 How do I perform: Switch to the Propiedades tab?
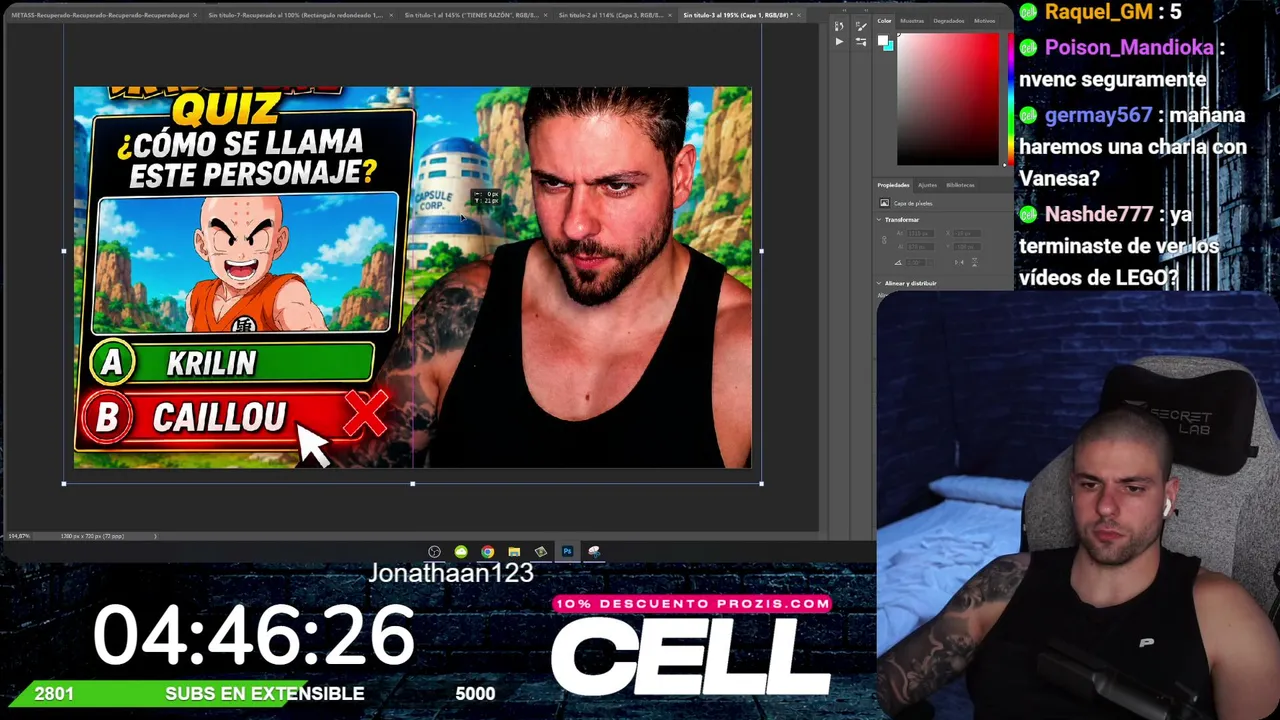(x=893, y=185)
